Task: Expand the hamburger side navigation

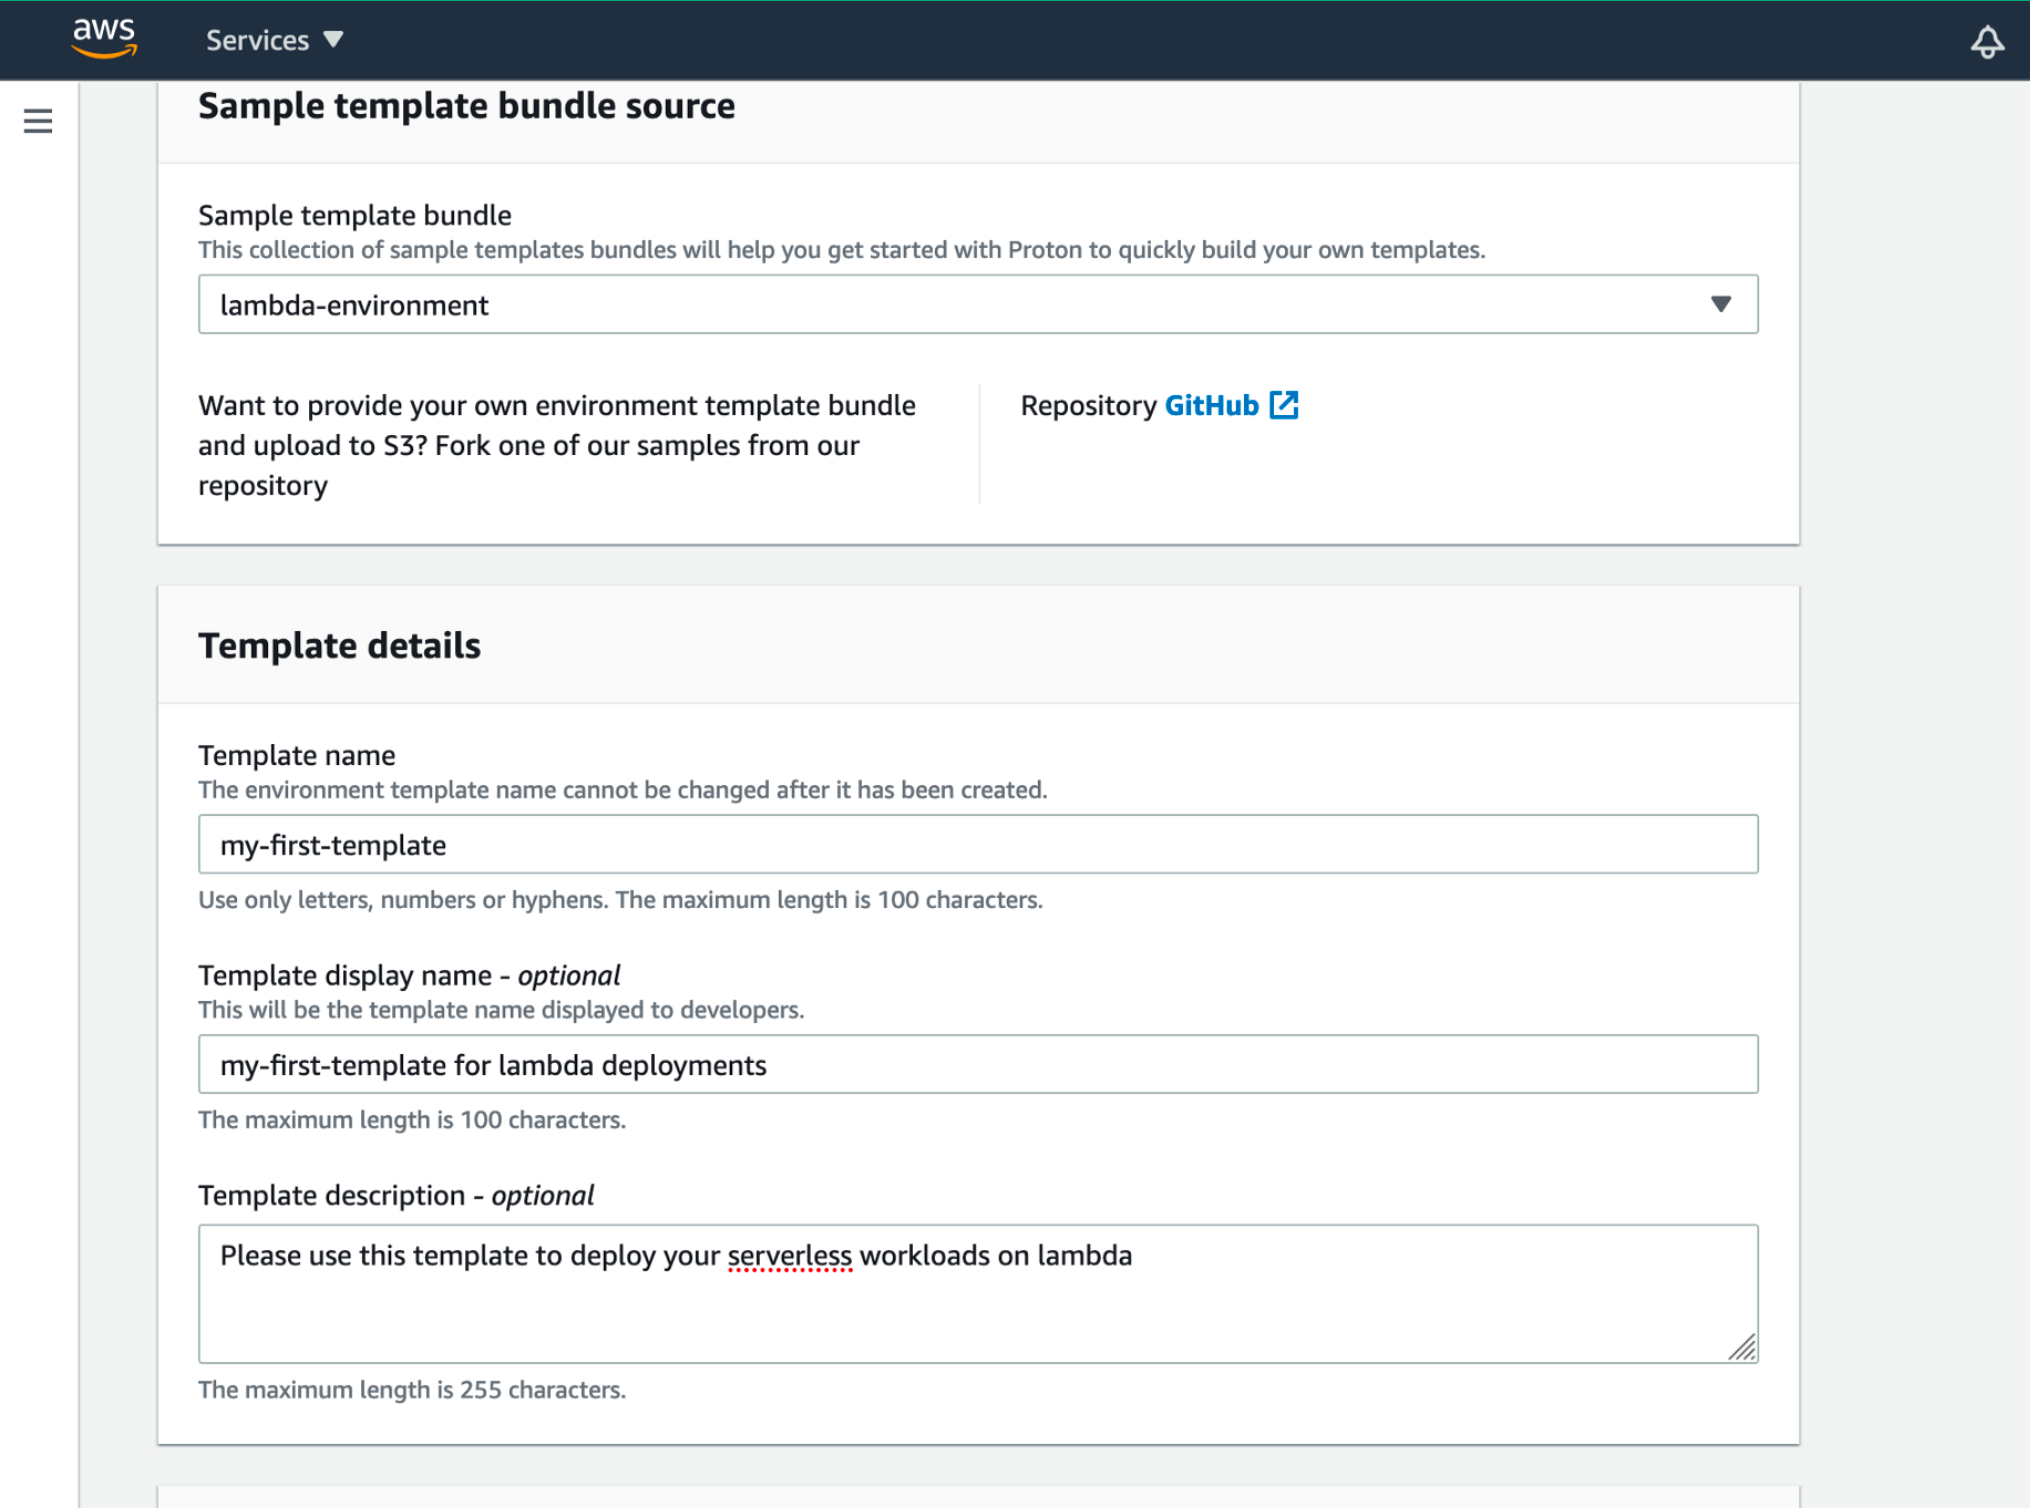Action: [38, 121]
